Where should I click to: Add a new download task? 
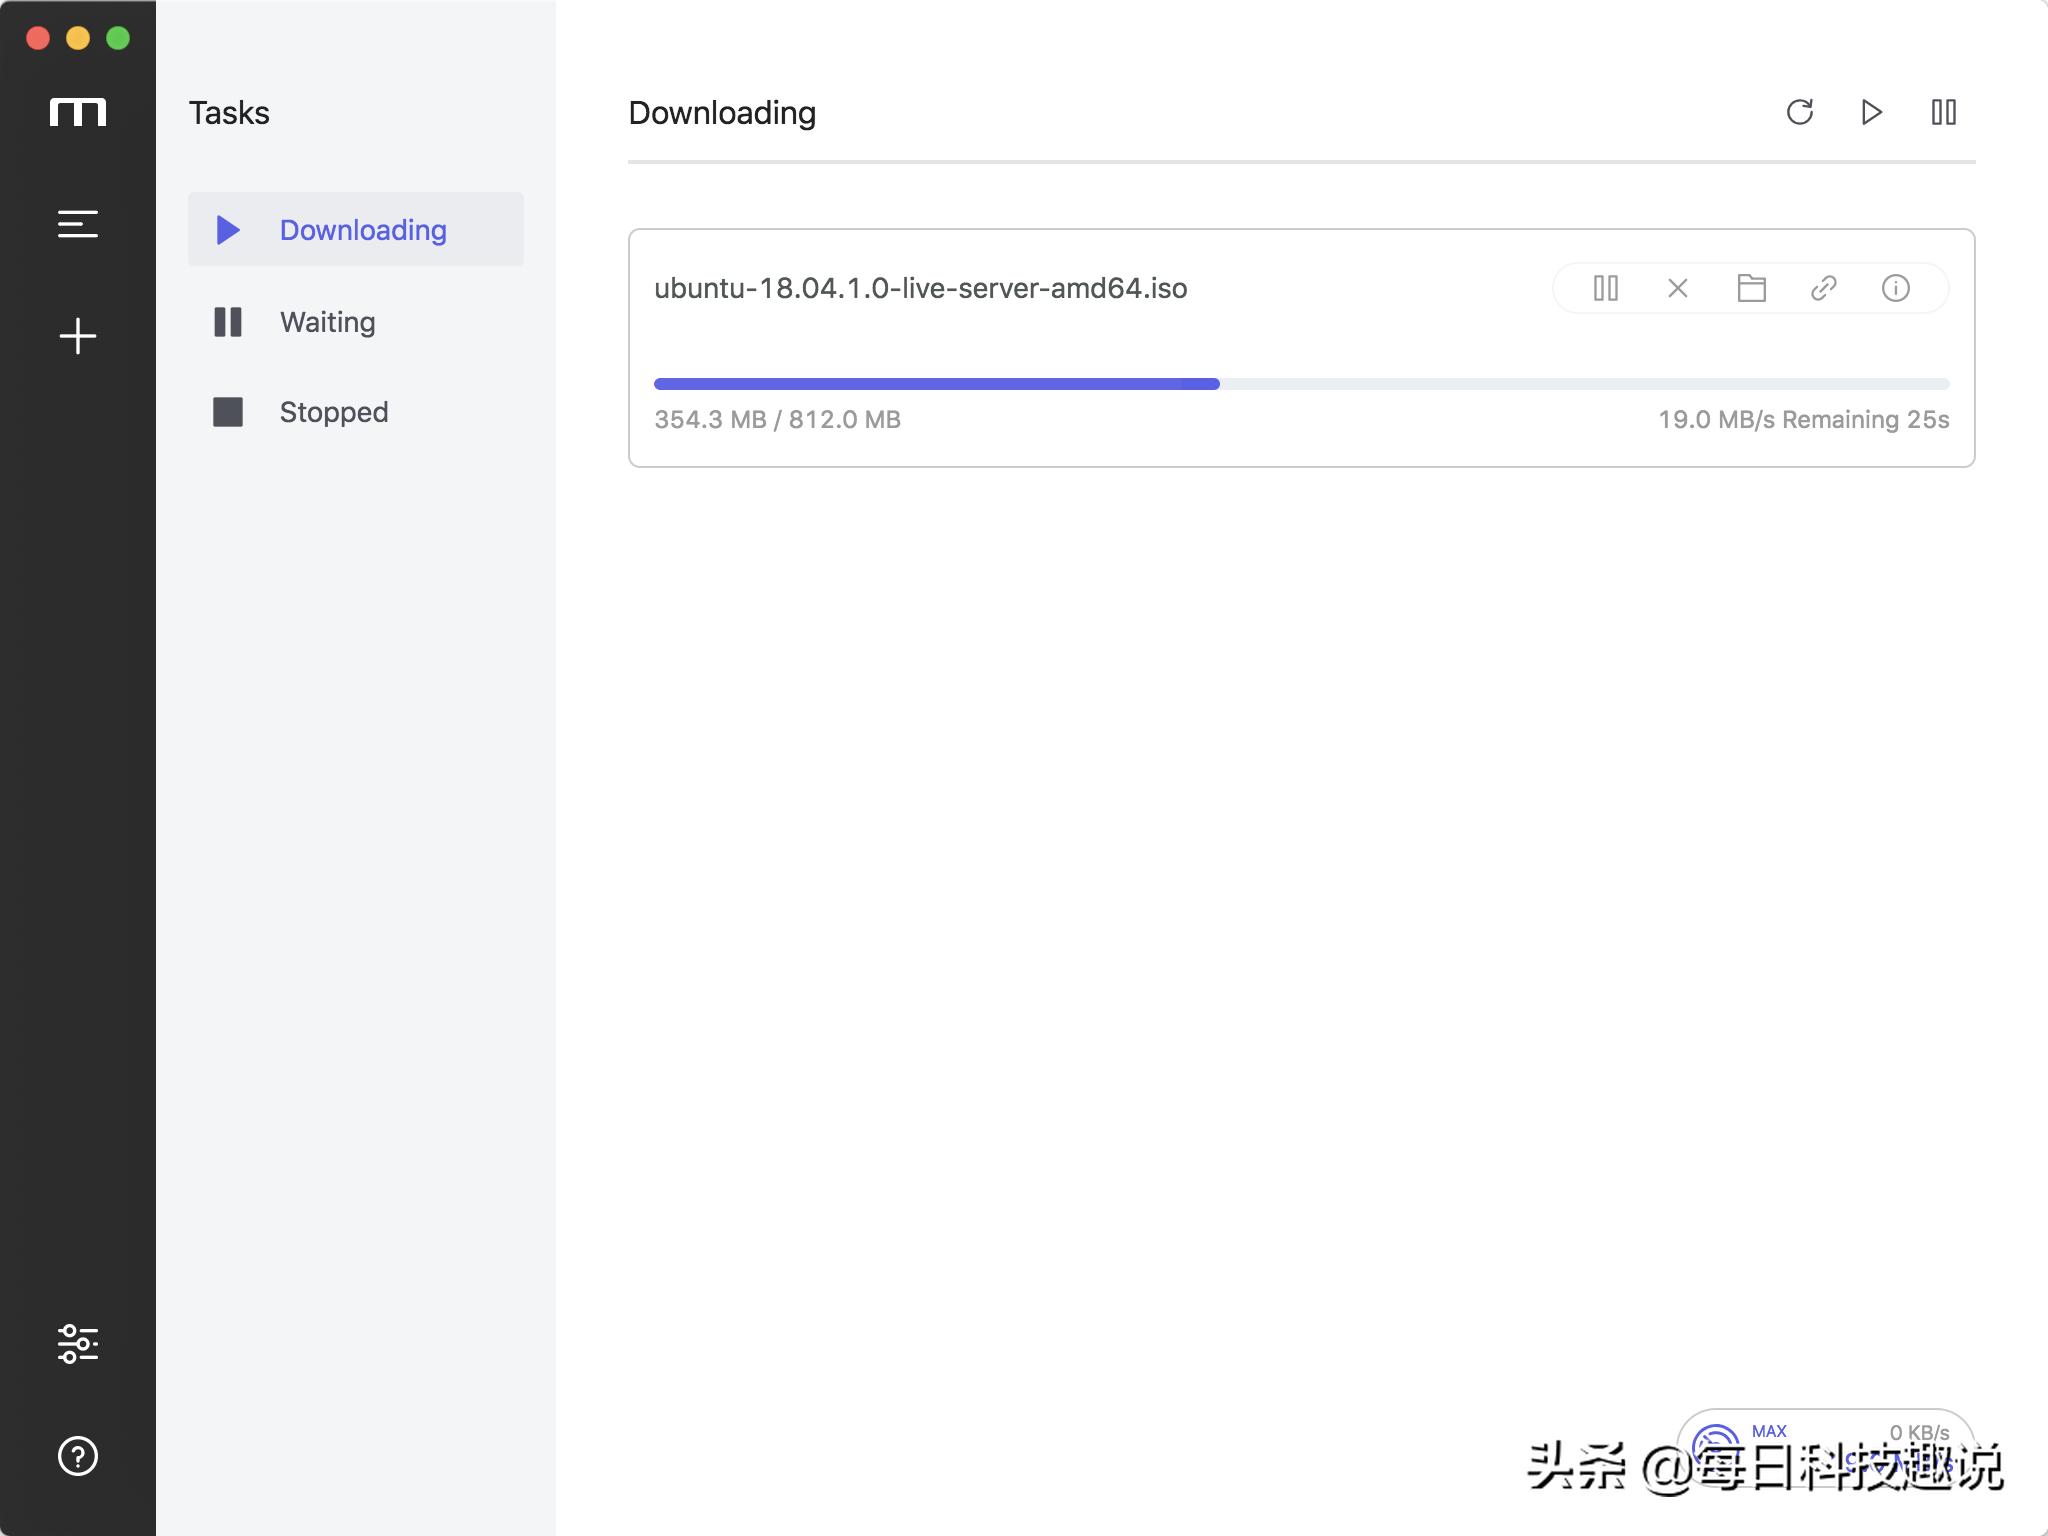pos(77,336)
